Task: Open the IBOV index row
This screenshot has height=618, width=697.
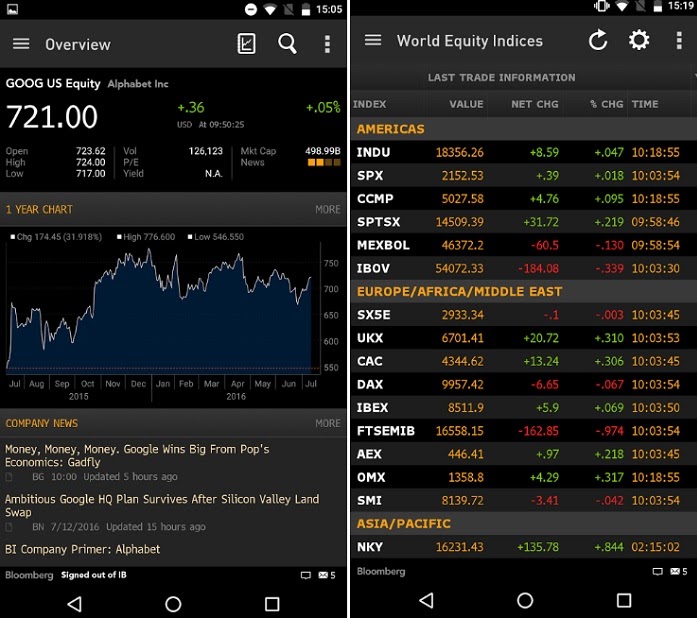Action: tap(524, 269)
